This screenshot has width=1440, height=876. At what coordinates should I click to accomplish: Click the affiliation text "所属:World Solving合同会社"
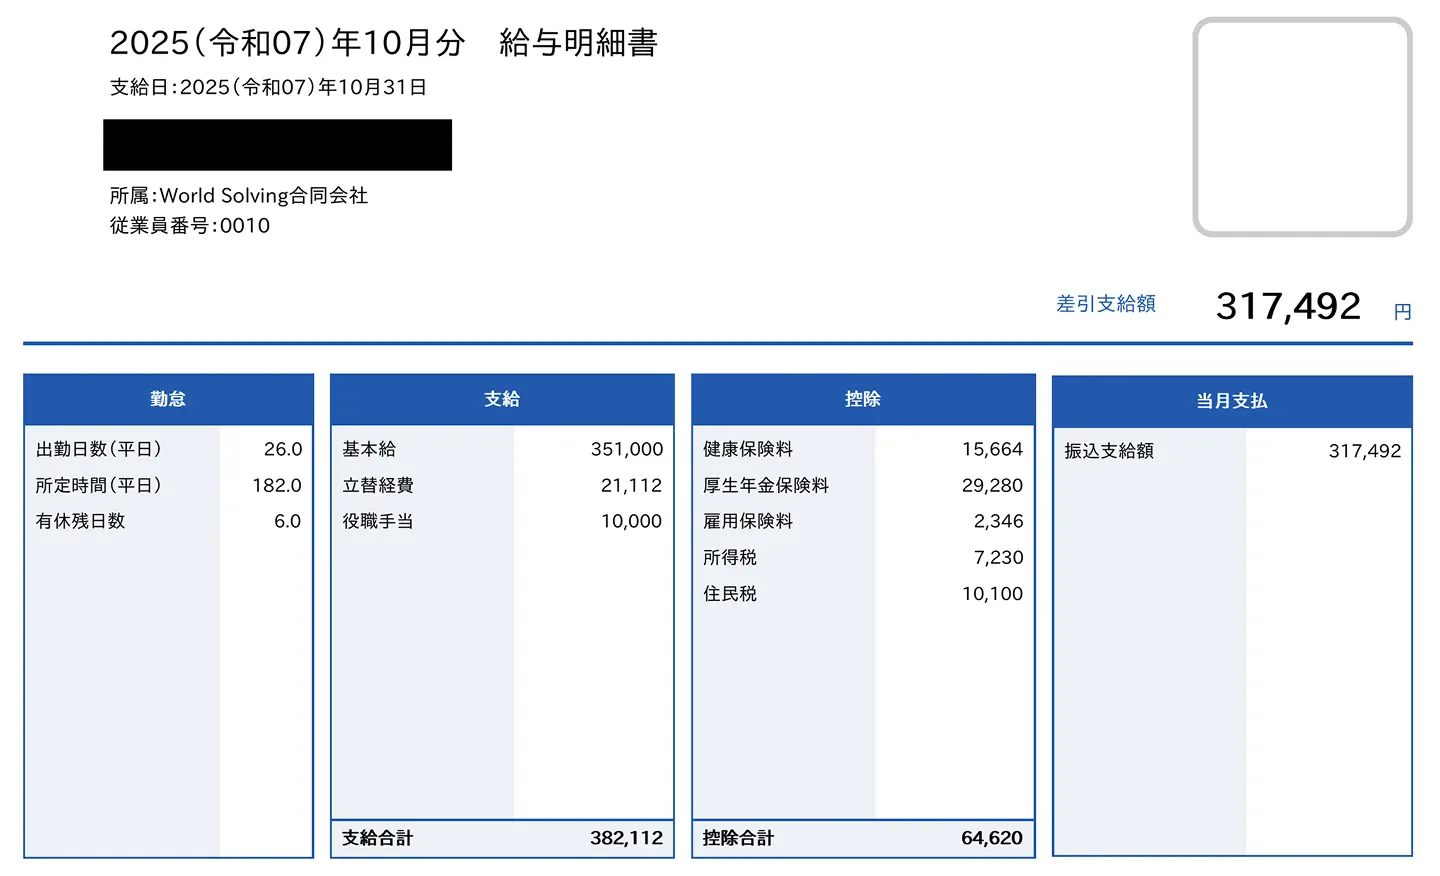pyautogui.click(x=239, y=195)
